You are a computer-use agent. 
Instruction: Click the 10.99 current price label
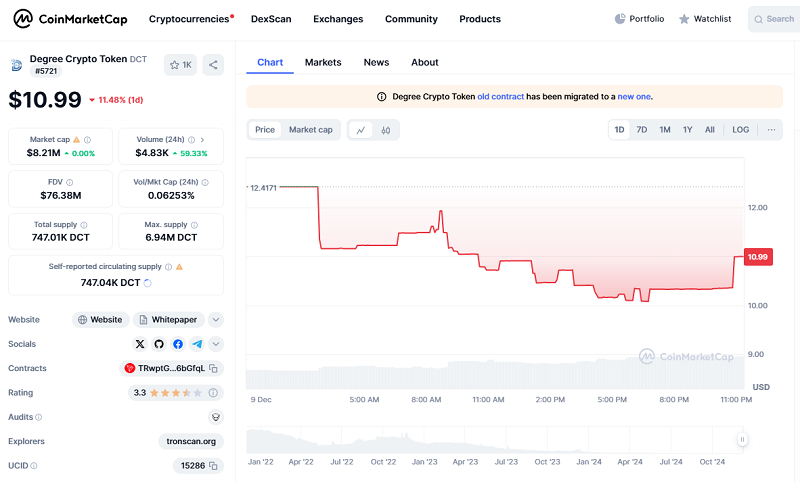tap(758, 257)
